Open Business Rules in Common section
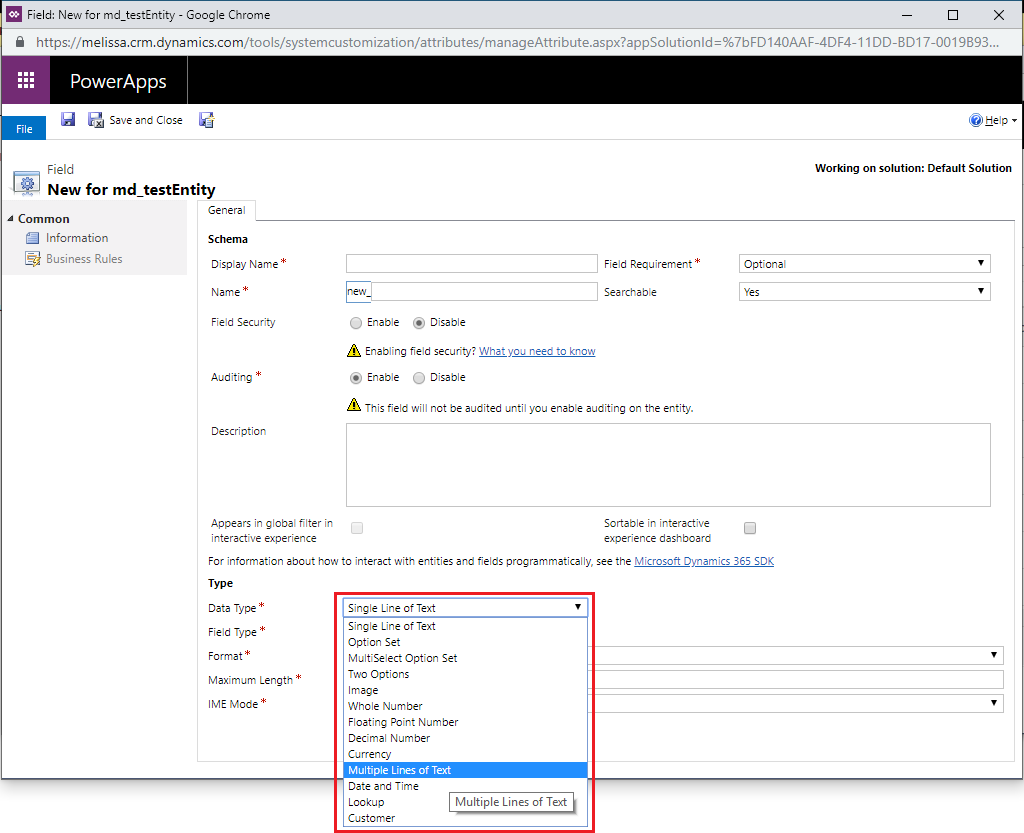Screen dimensions: 1024x833 click(84, 259)
